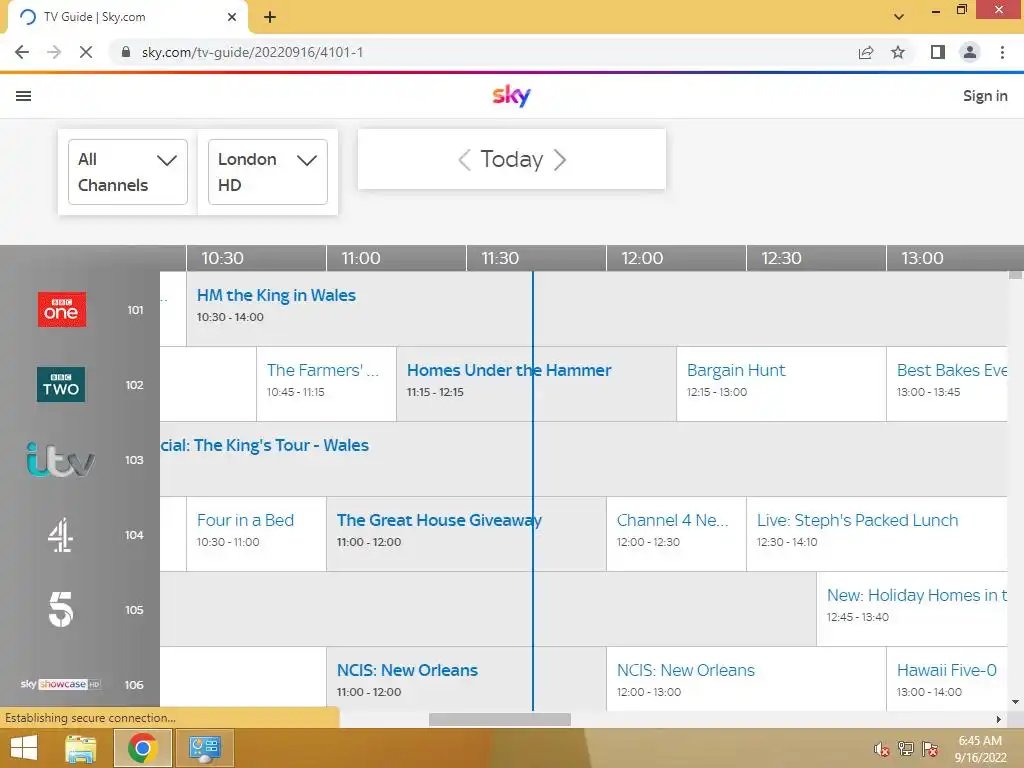
Task: Click the horizontal scrollbar thumb
Action: [x=500, y=719]
